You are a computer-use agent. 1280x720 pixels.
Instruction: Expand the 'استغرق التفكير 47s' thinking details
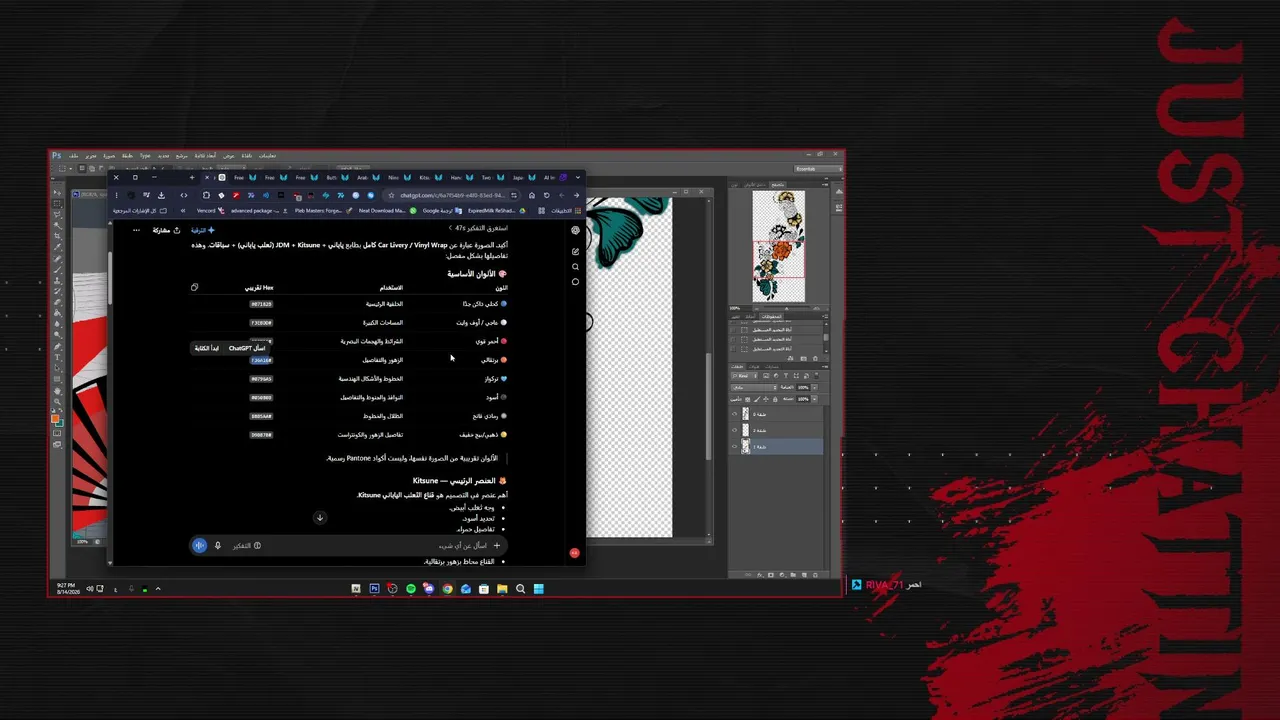click(x=479, y=229)
